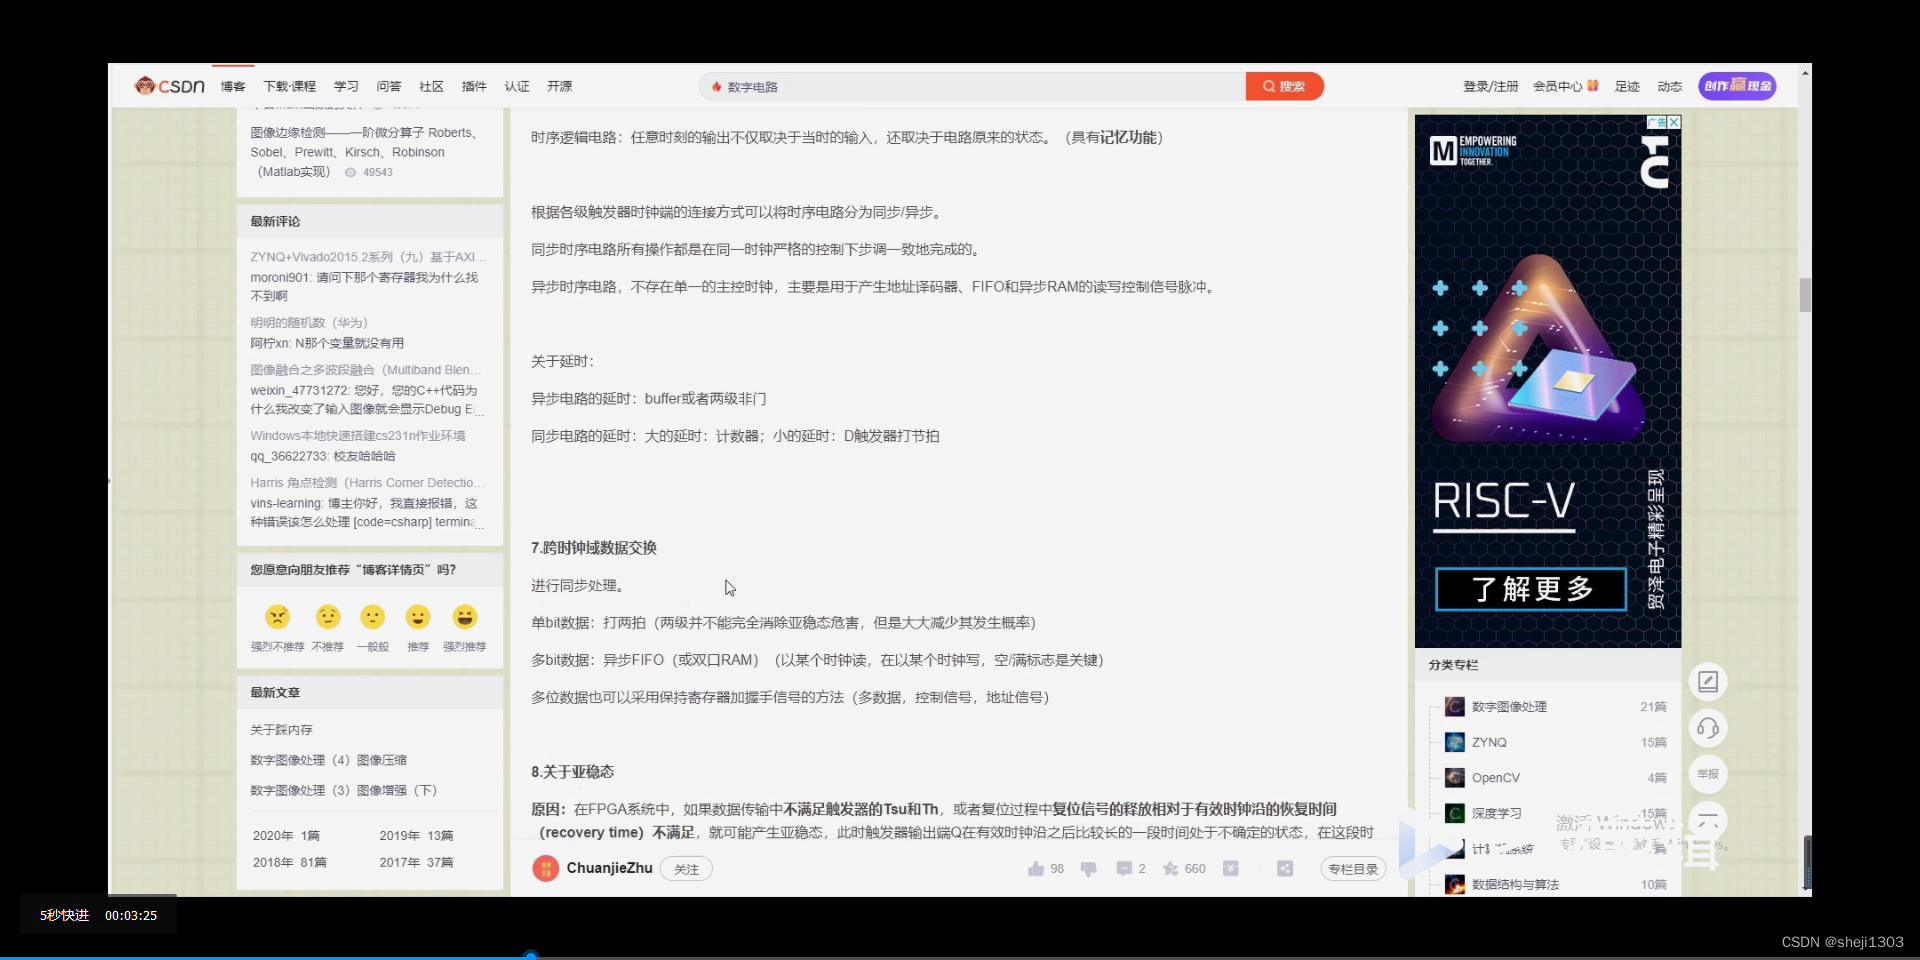The width and height of the screenshot is (1920, 960).
Task: Switch to the 社区 navigation tab
Action: (x=431, y=86)
